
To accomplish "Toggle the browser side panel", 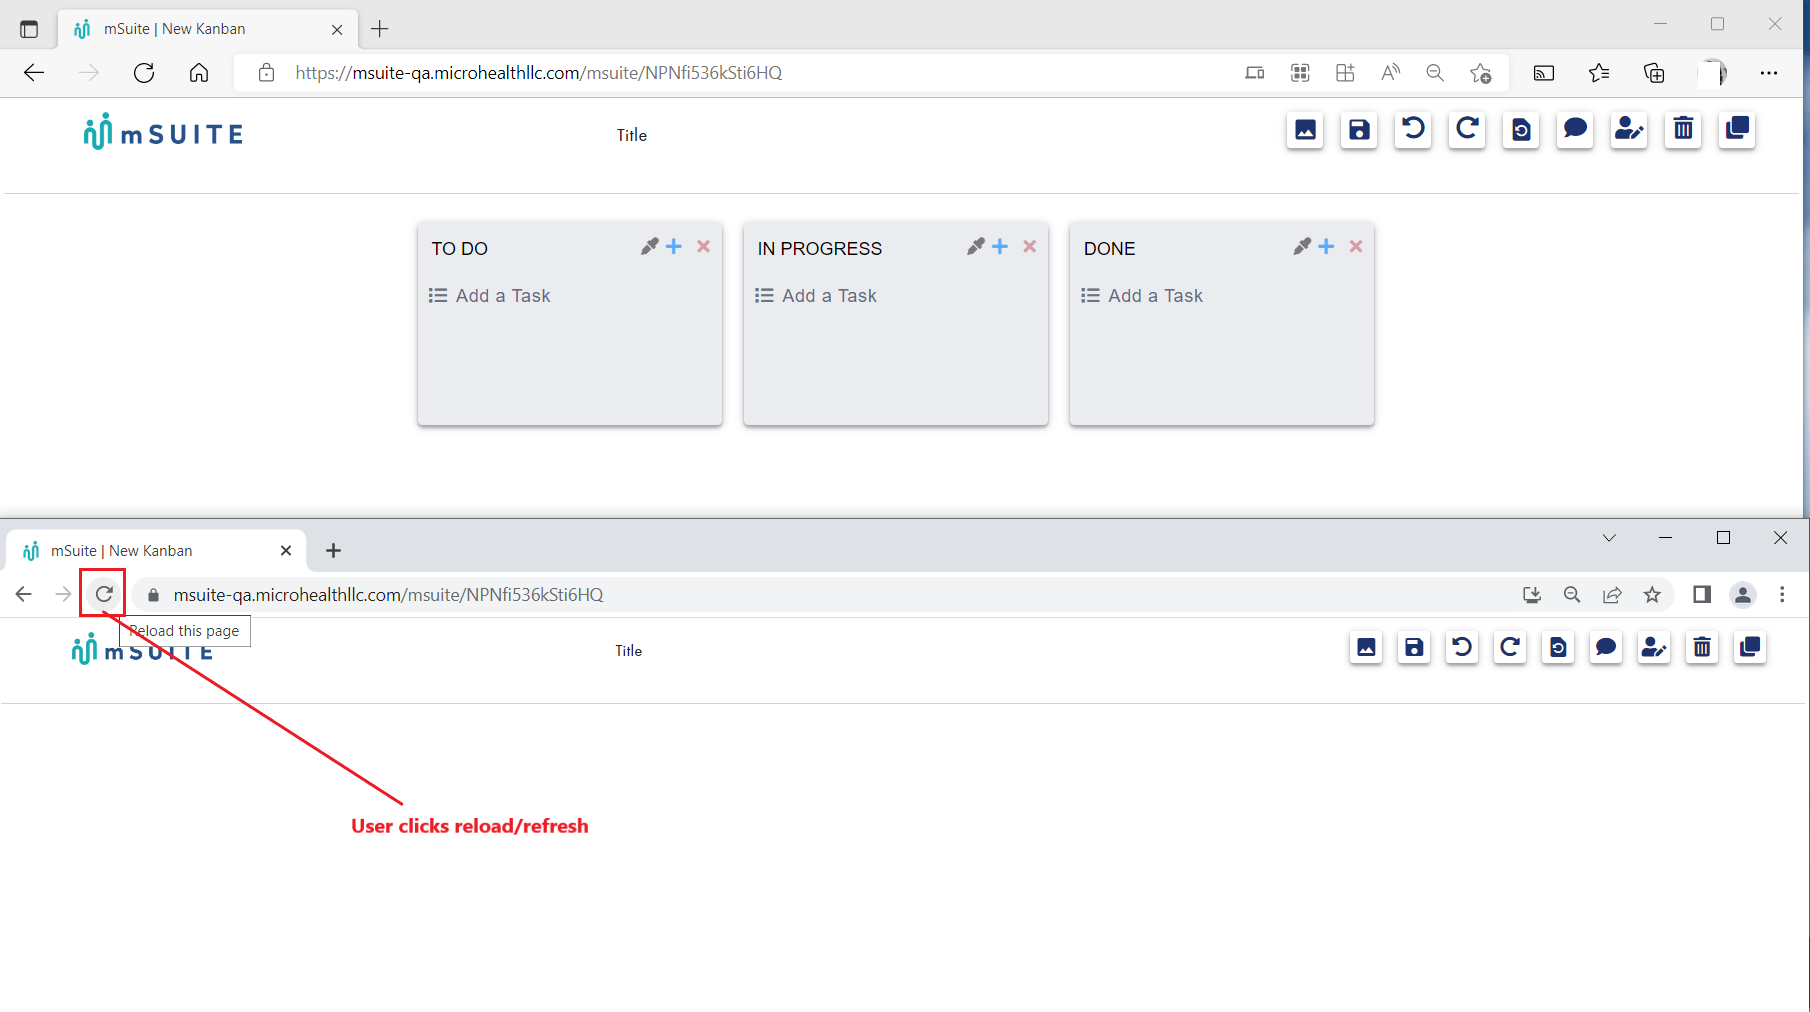I will [x=1701, y=594].
